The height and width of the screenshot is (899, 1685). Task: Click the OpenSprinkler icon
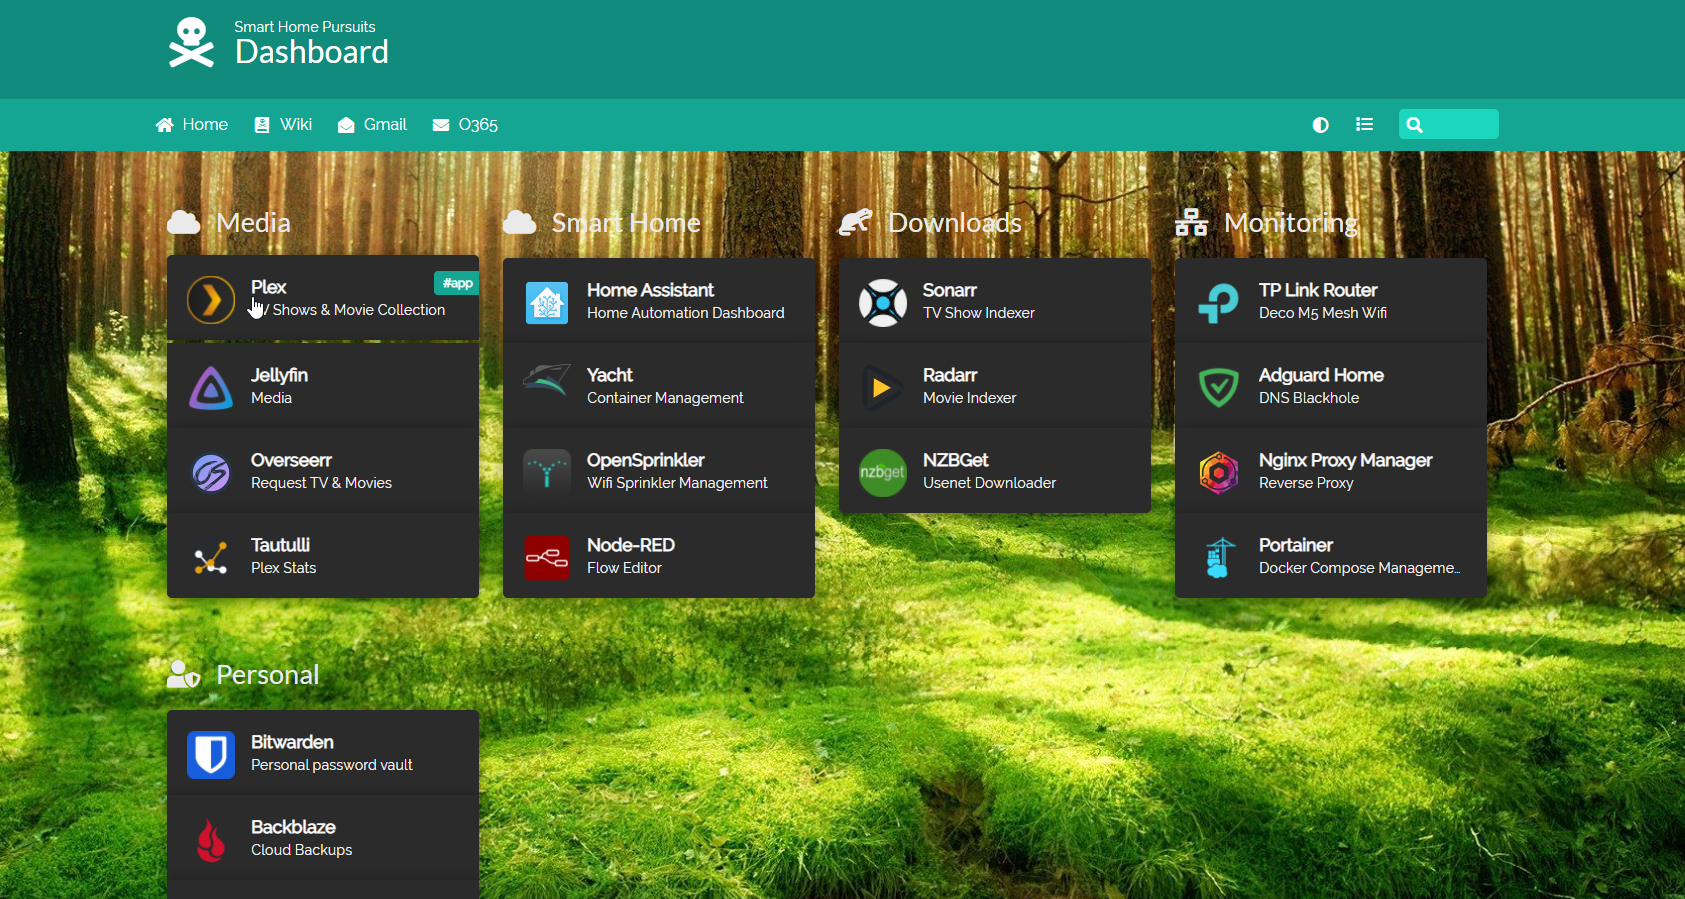coord(547,472)
